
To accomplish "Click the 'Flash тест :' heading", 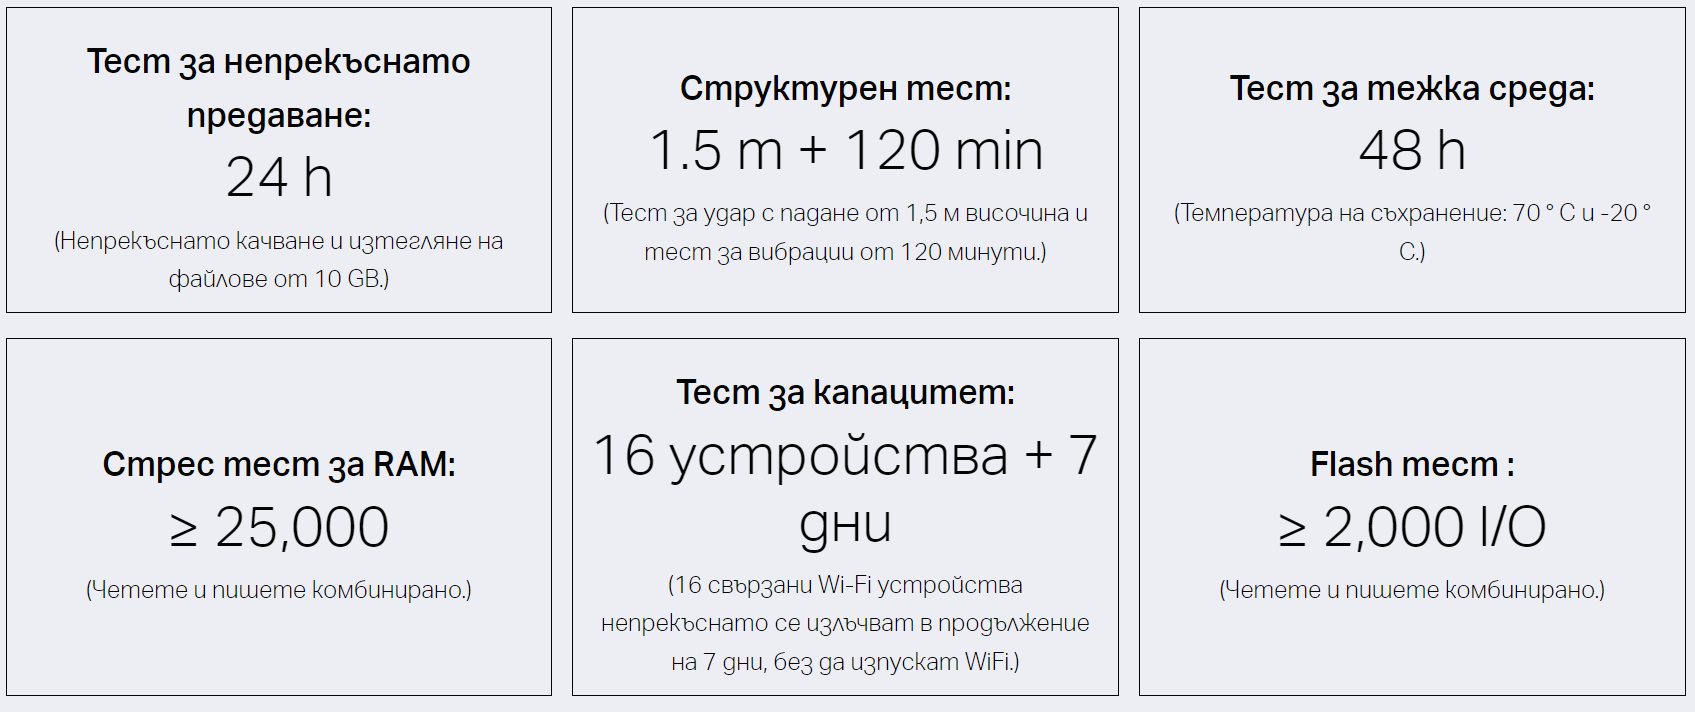I will point(1411,464).
